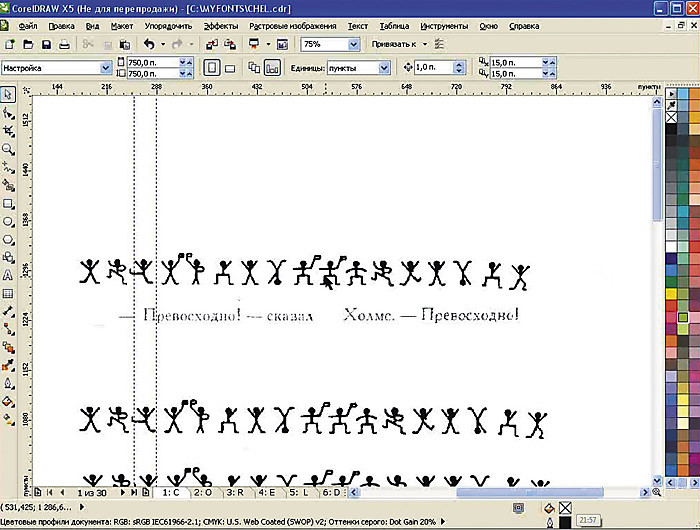Jump to the last page

coord(133,492)
